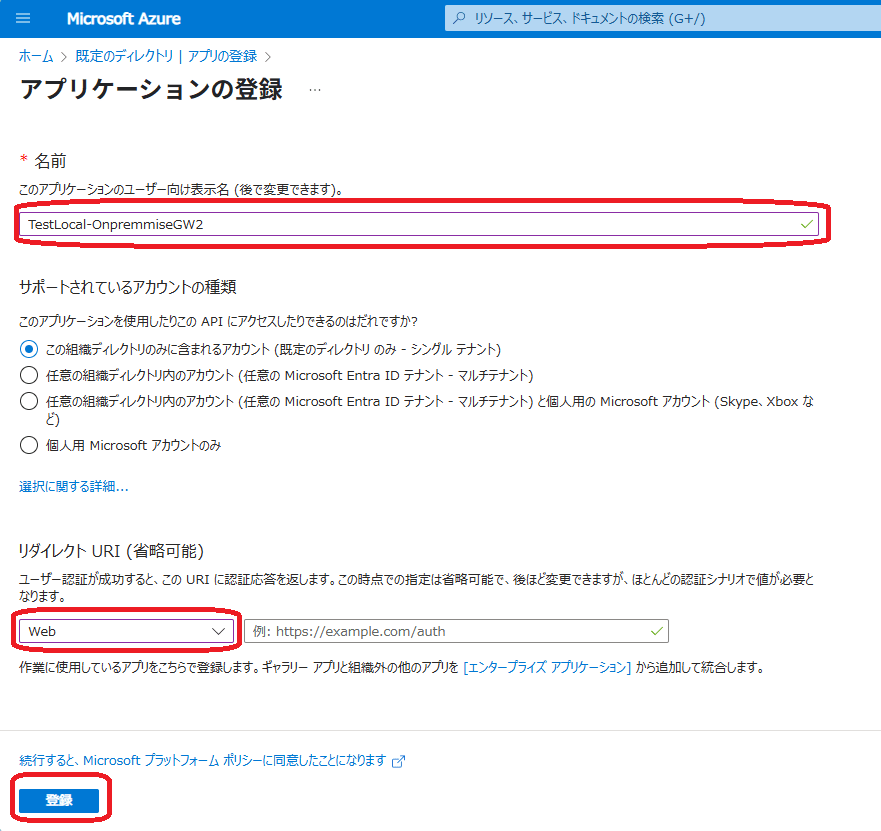Click the 登録 button

point(59,800)
